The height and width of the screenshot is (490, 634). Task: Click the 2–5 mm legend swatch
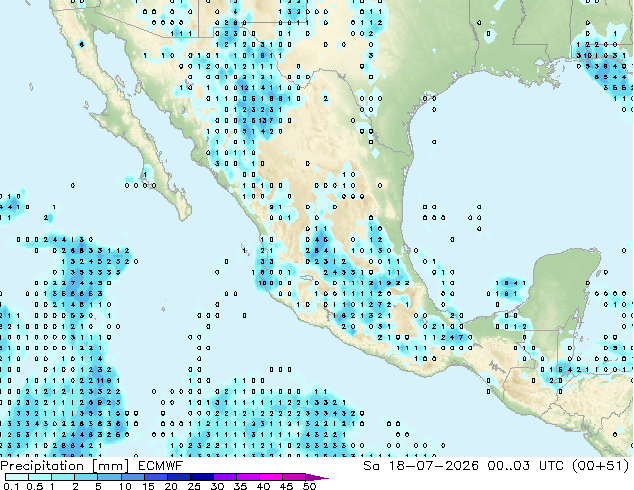click(x=86, y=477)
